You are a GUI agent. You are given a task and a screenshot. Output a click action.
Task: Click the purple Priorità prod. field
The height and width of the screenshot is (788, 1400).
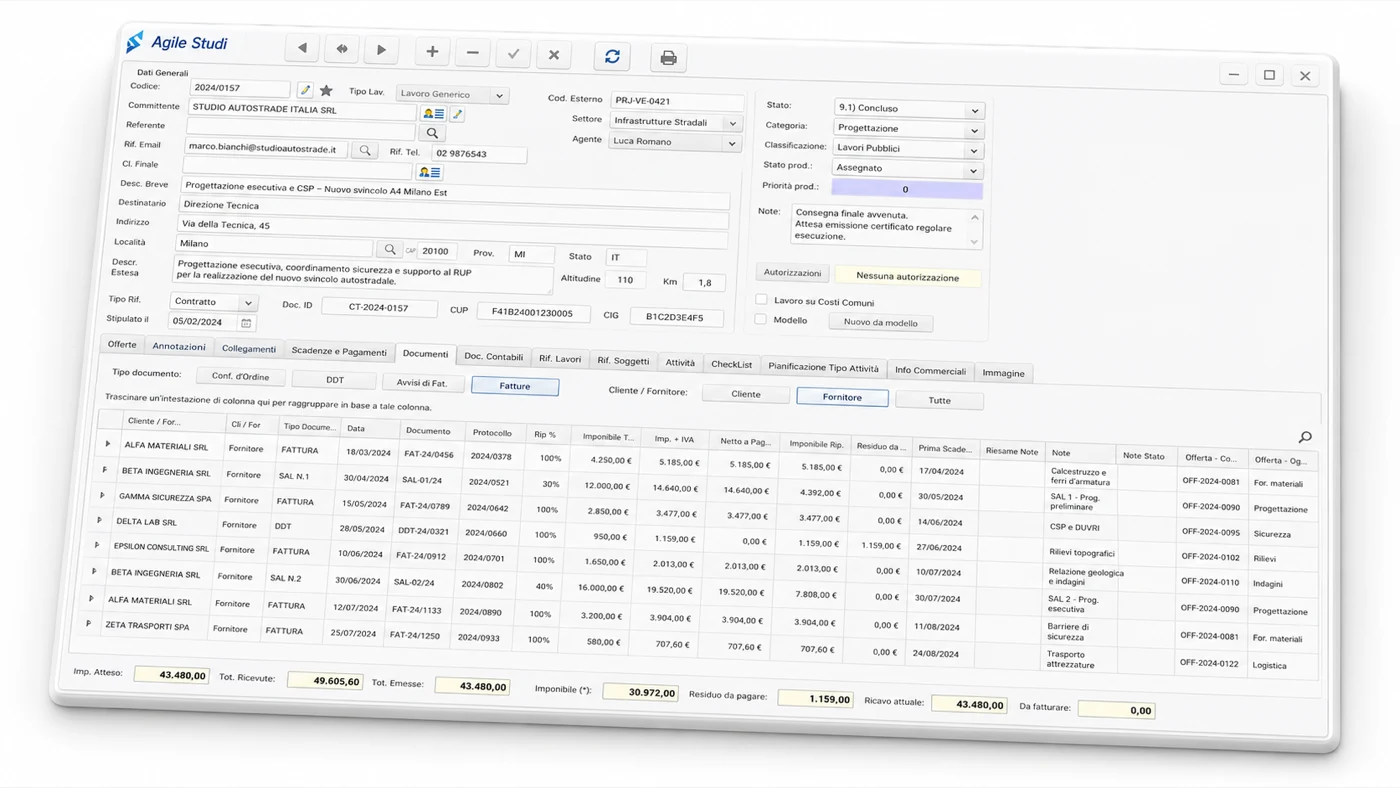tap(907, 189)
